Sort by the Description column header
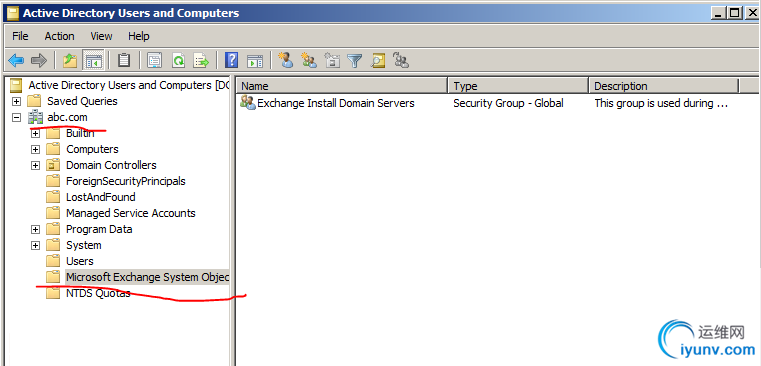This screenshot has width=761, height=366. pyautogui.click(x=663, y=86)
